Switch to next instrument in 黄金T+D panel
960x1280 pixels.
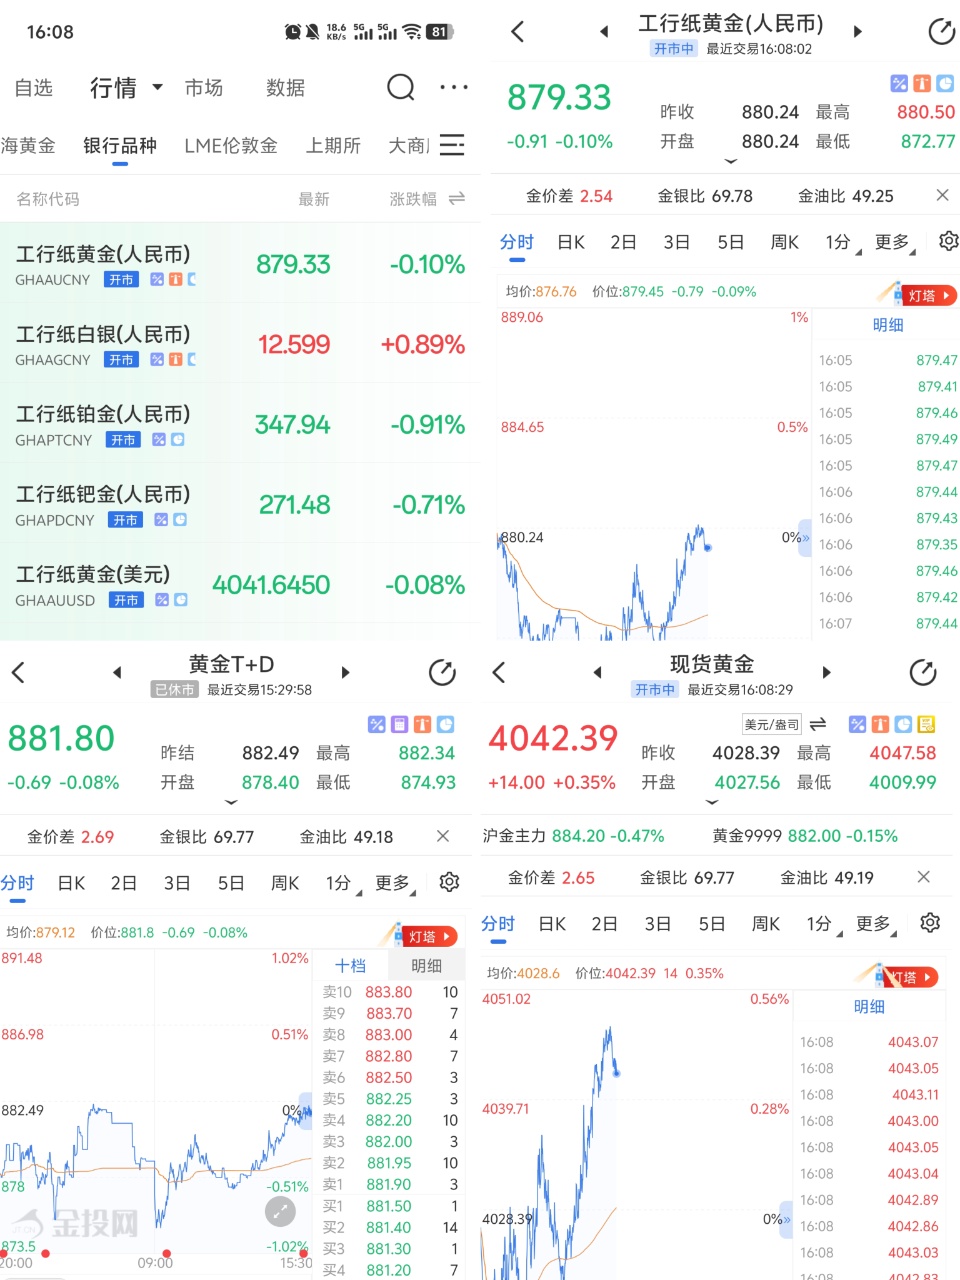(x=345, y=672)
